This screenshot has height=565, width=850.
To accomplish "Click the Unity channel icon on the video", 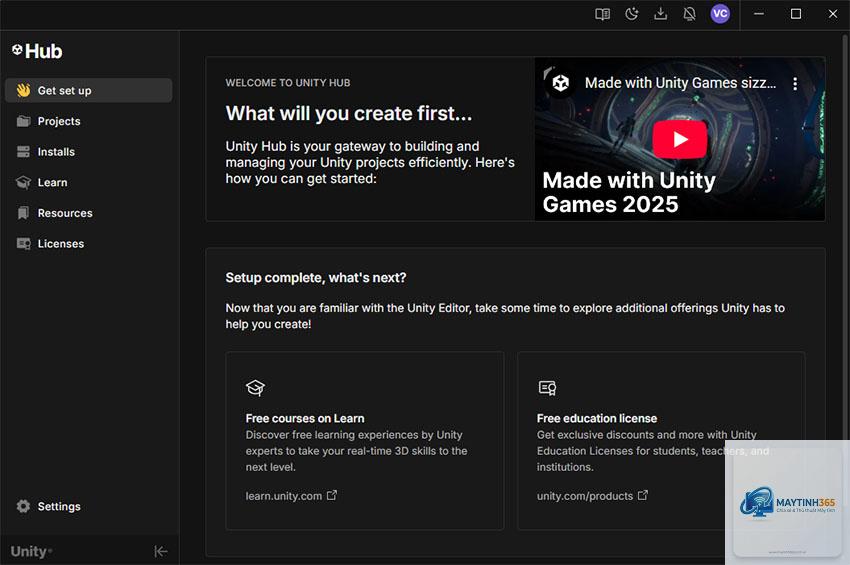I will pos(561,83).
